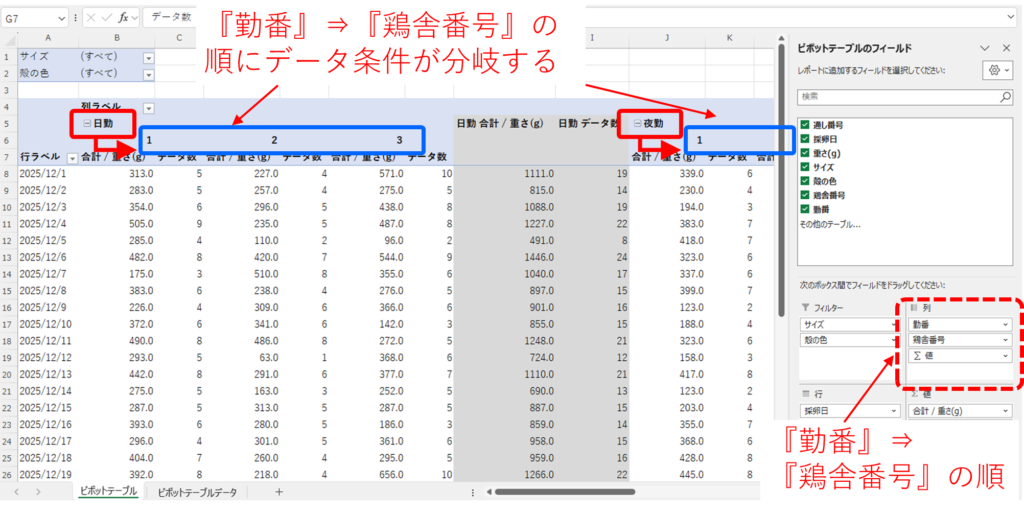Click the その他のテーブル... link

[832, 224]
